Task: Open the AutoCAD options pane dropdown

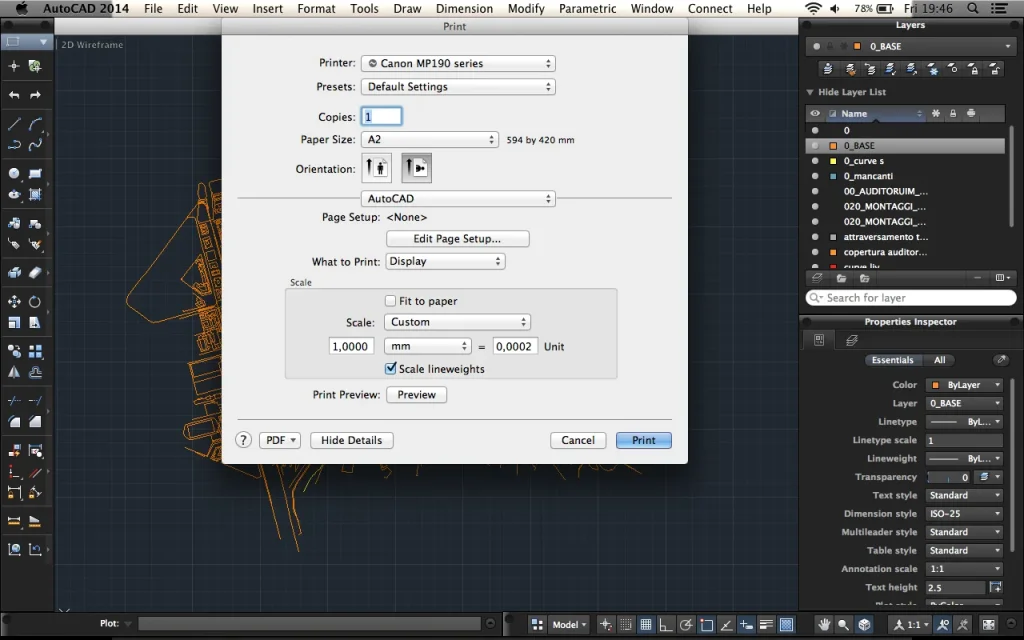Action: pos(458,199)
